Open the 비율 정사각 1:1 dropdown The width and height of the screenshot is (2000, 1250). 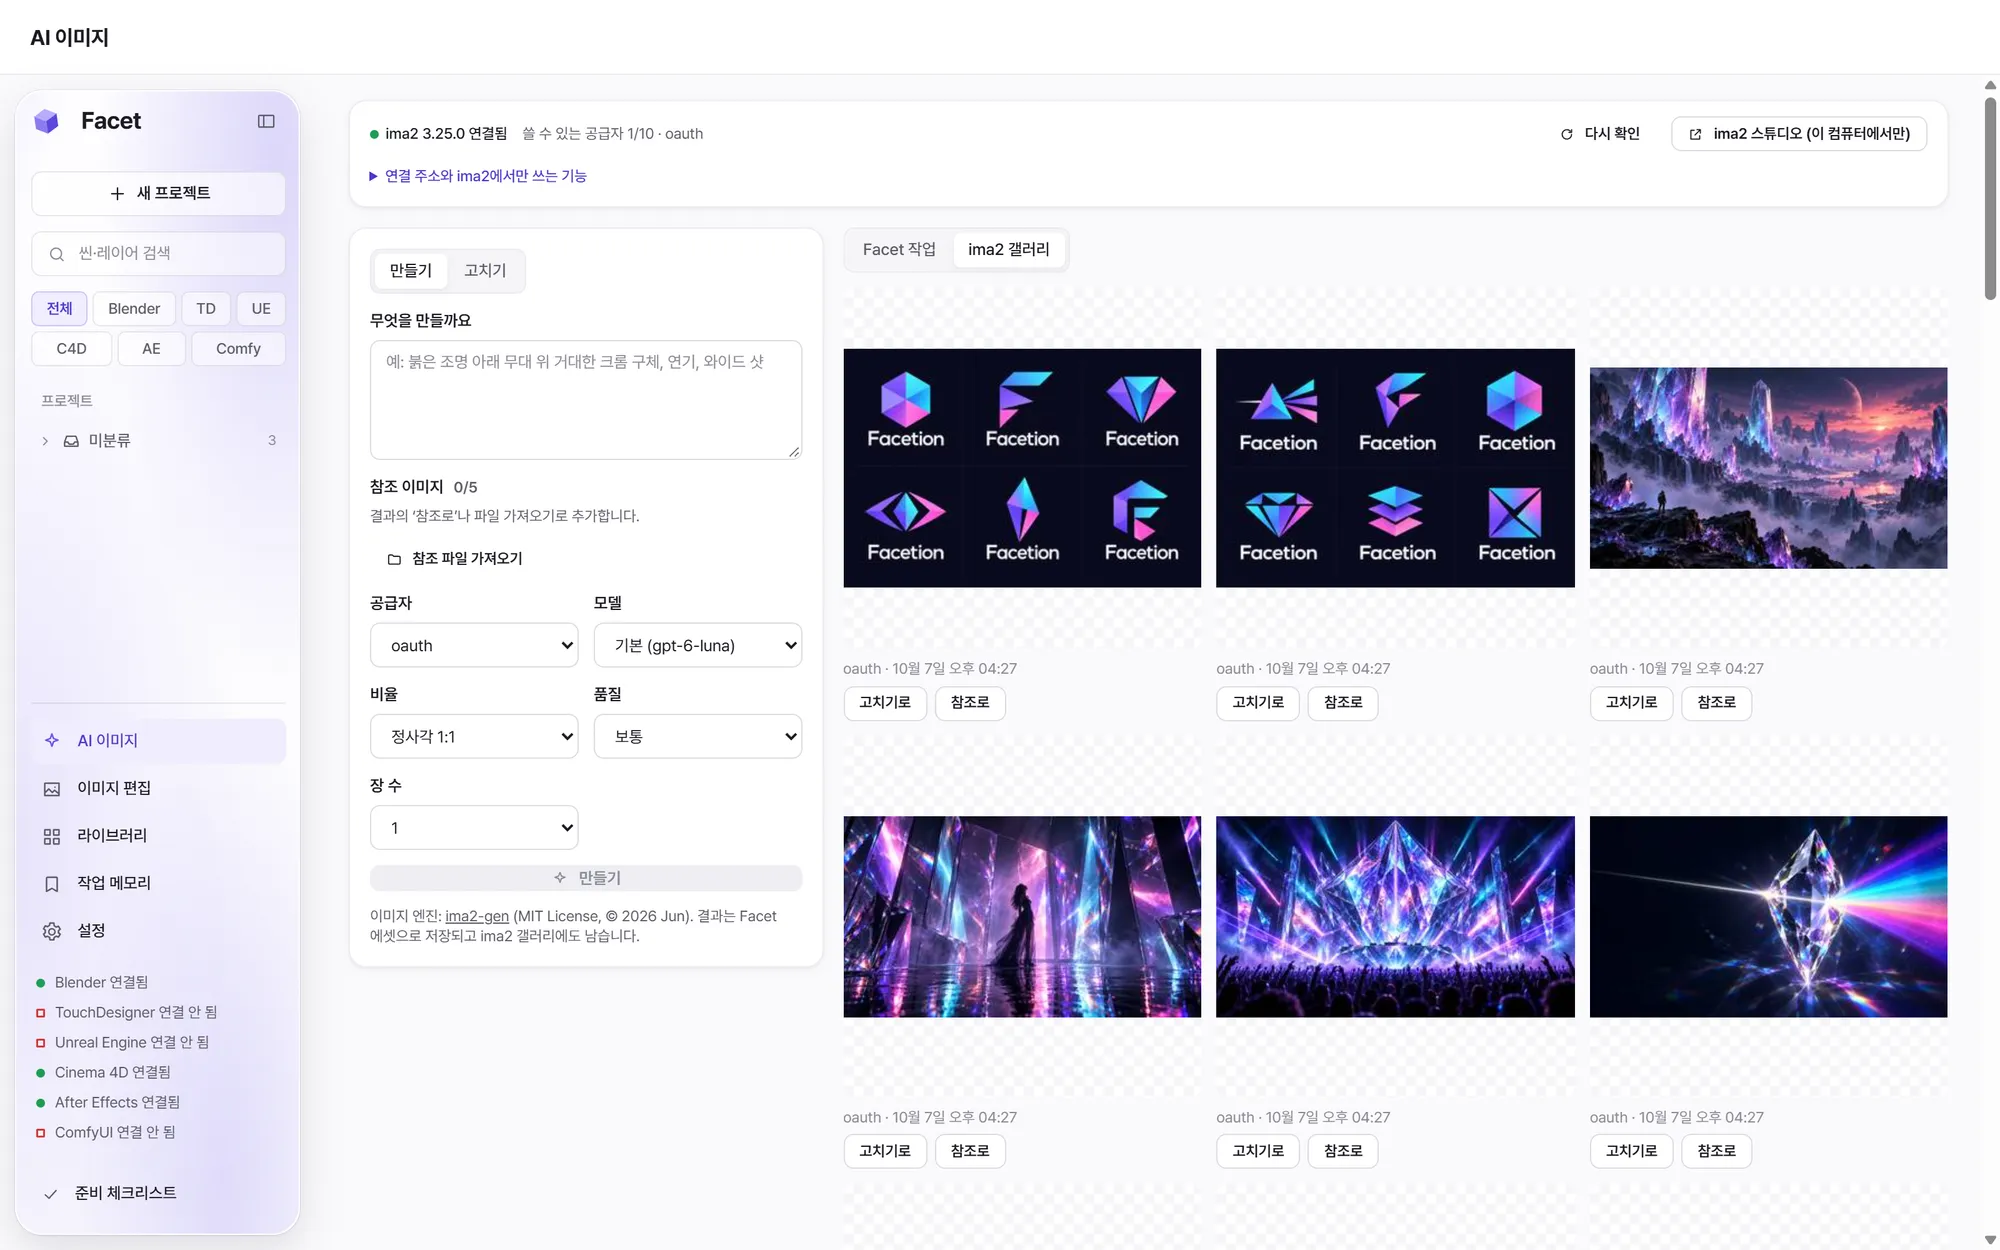pyautogui.click(x=474, y=736)
